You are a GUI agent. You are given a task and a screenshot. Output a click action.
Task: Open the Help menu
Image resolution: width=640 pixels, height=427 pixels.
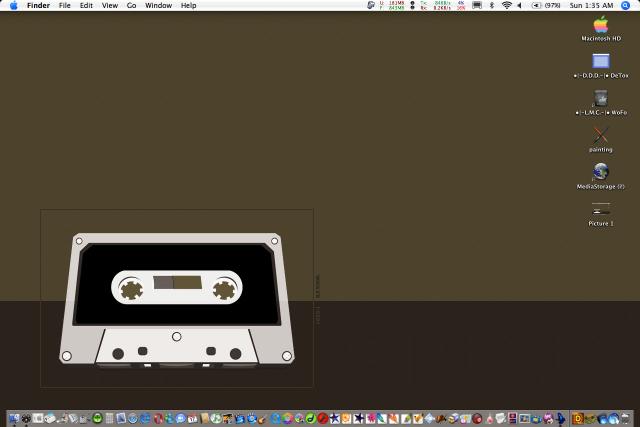click(x=189, y=5)
